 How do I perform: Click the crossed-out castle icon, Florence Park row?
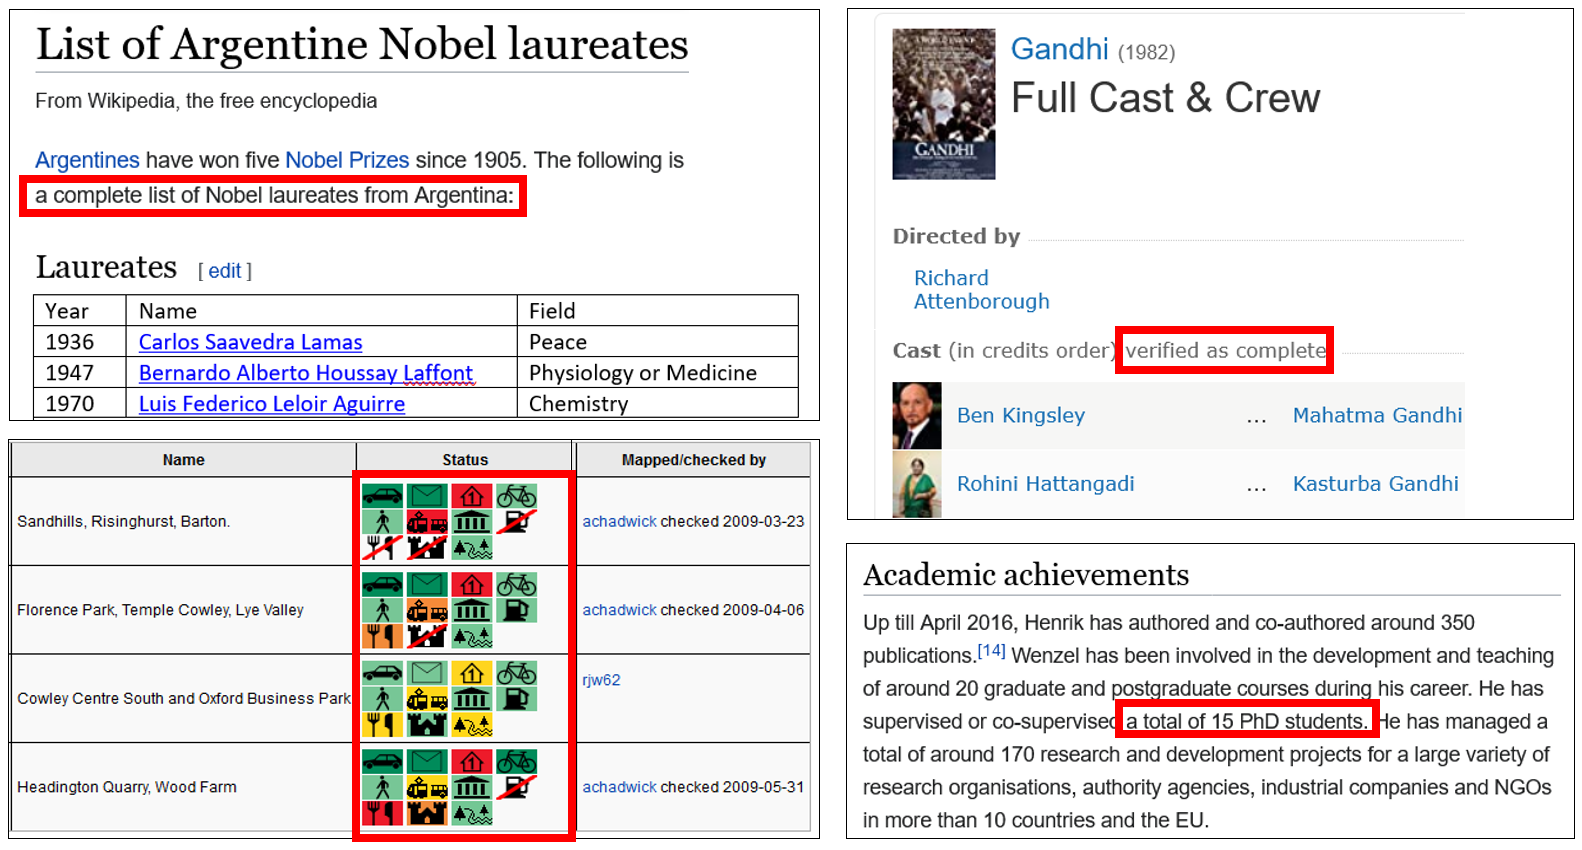coord(427,636)
